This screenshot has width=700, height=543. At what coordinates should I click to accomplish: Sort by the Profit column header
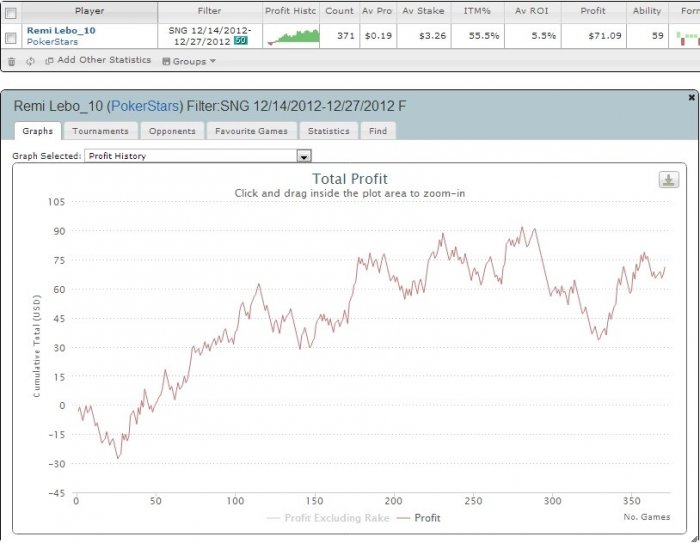593,11
